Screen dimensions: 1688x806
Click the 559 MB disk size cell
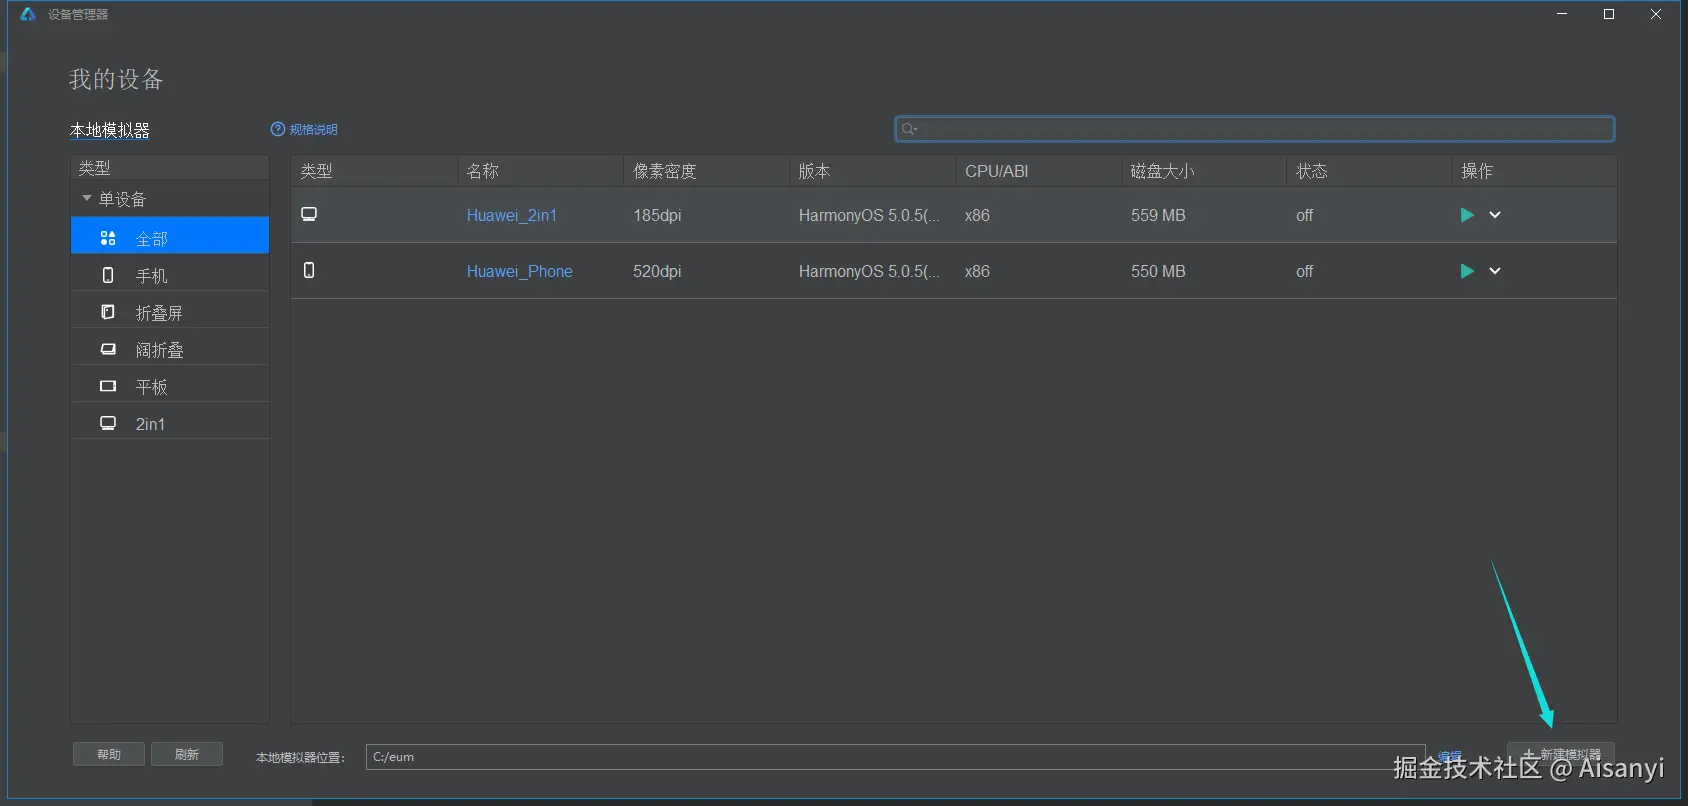(x=1158, y=215)
